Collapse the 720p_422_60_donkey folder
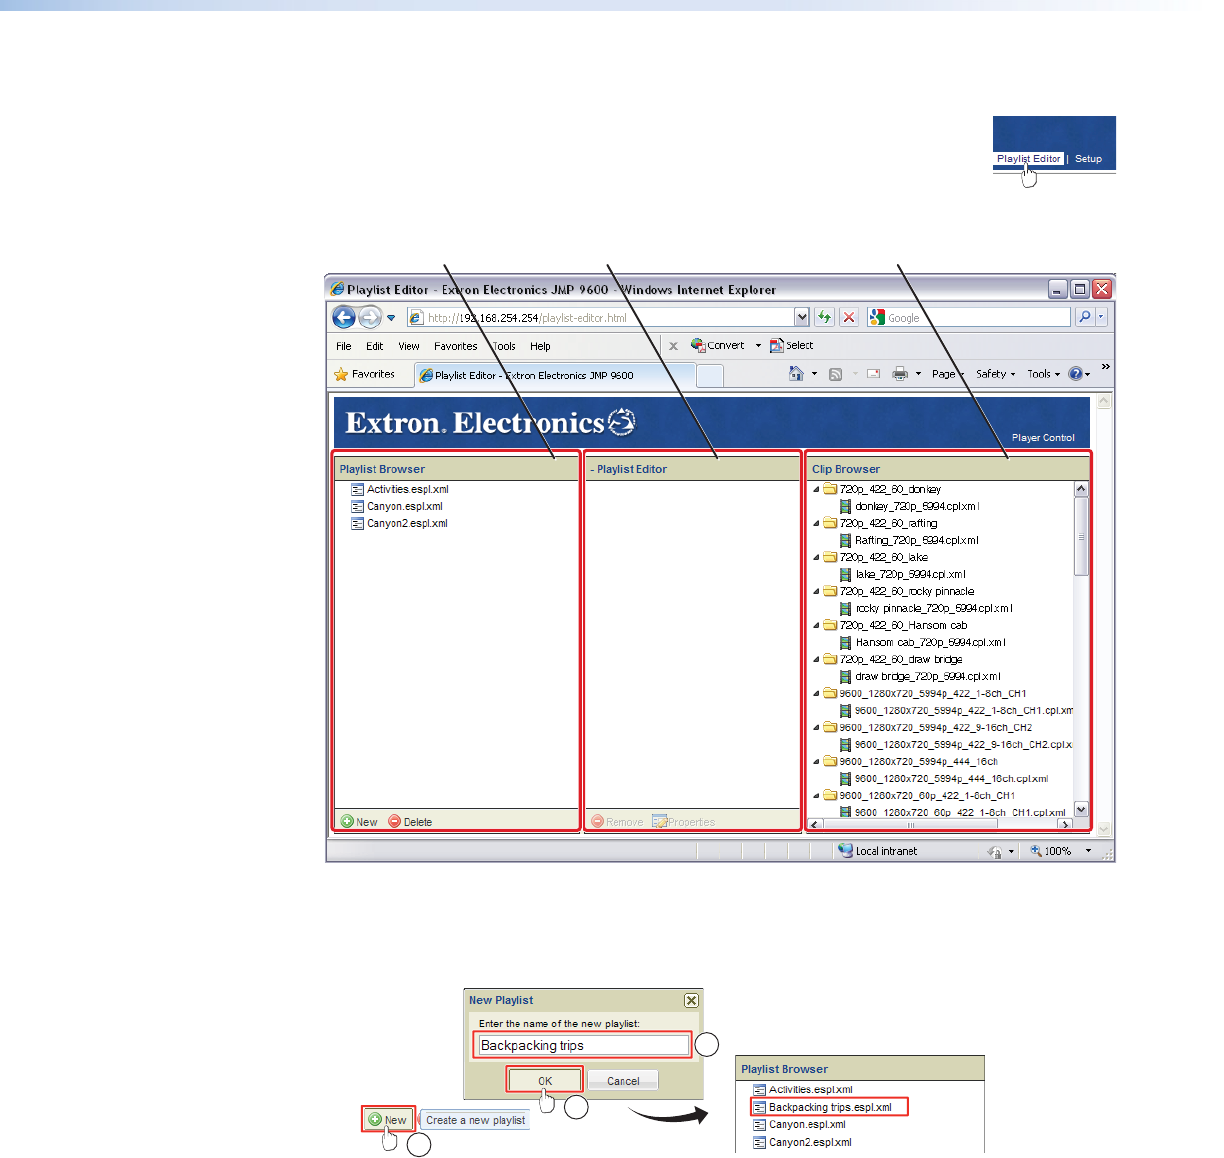The height and width of the screenshot is (1158, 1224). [816, 489]
